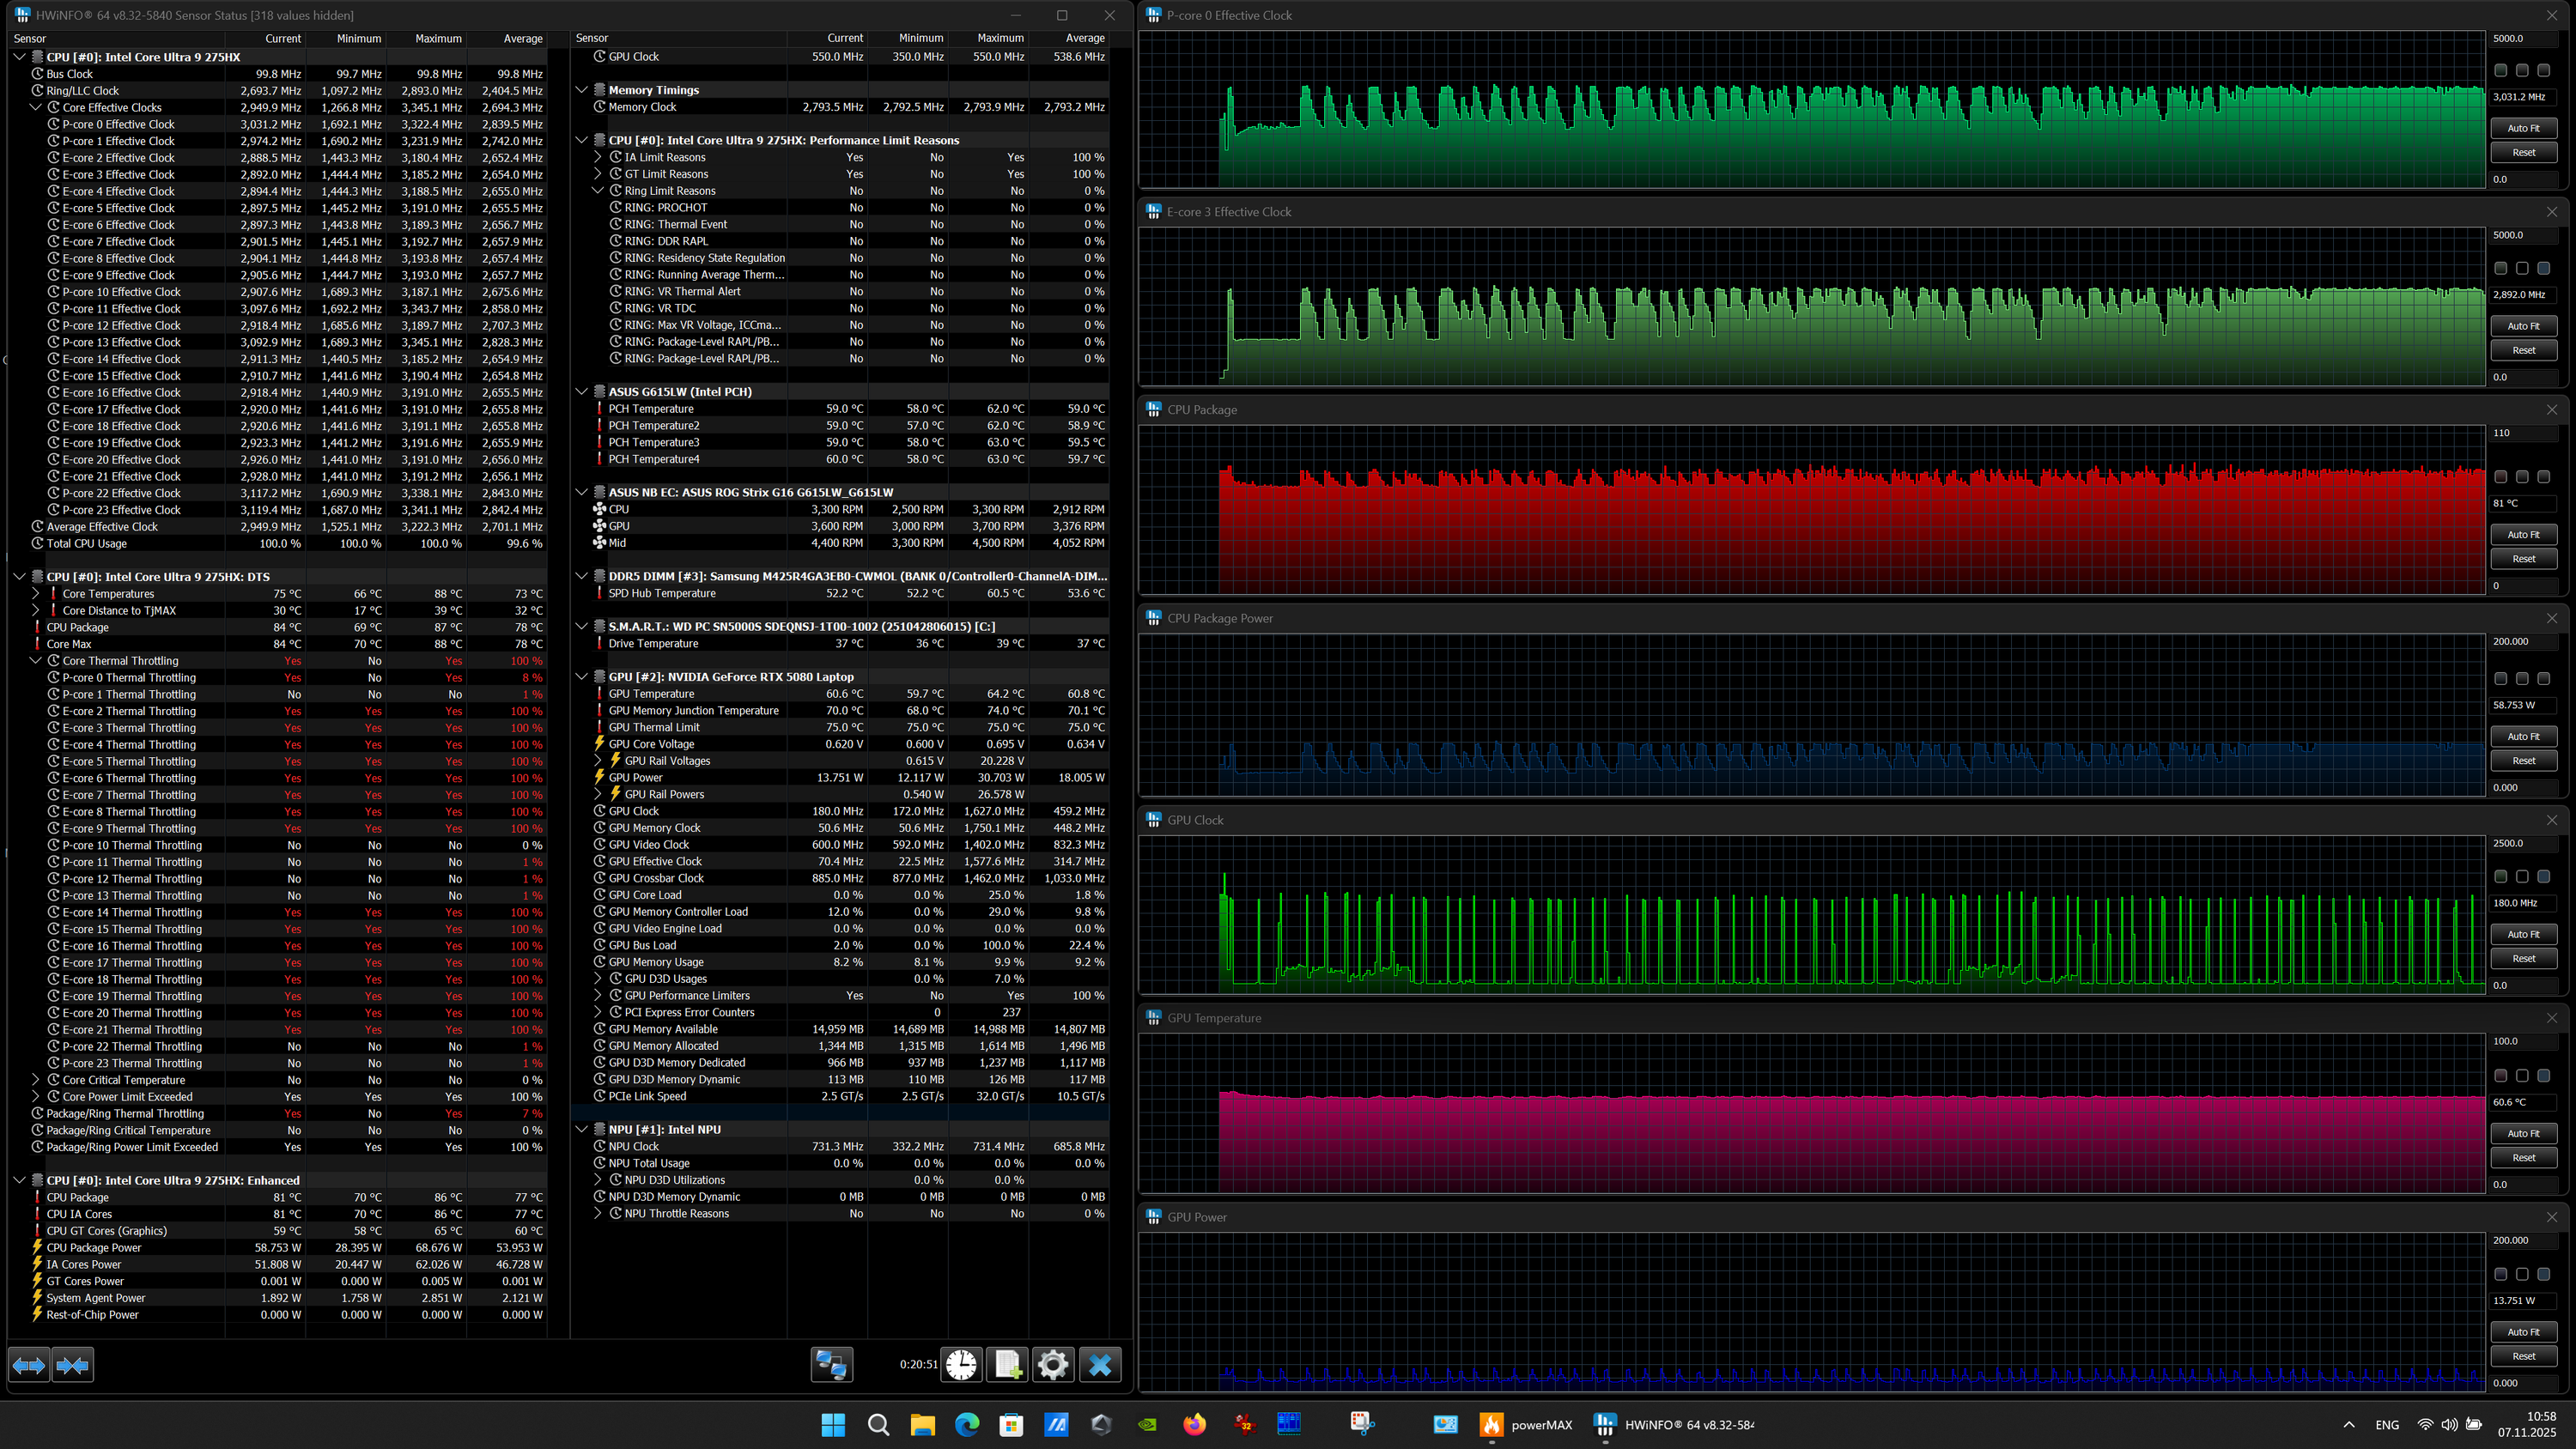Click Auto Fit in GPU Temperature graph
The height and width of the screenshot is (1449, 2576).
point(2523,1133)
